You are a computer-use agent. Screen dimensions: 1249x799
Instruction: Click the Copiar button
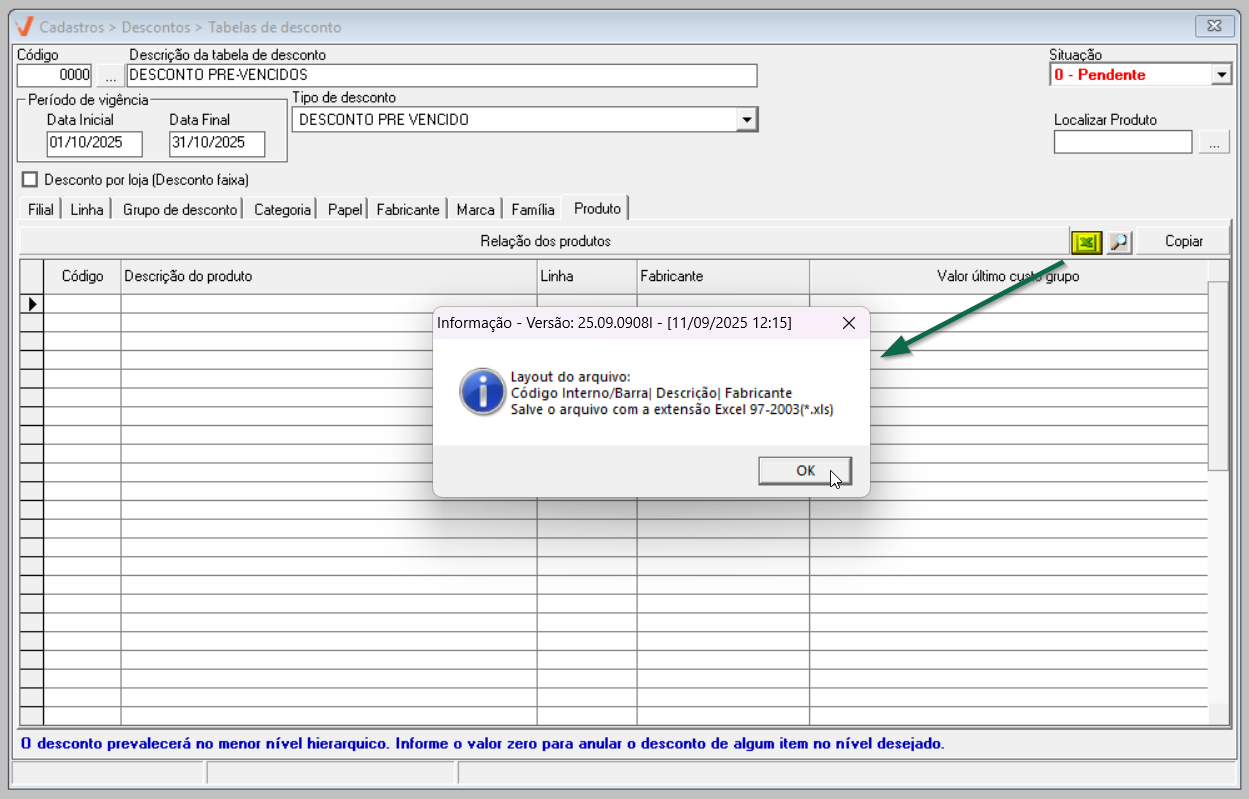[1183, 242]
